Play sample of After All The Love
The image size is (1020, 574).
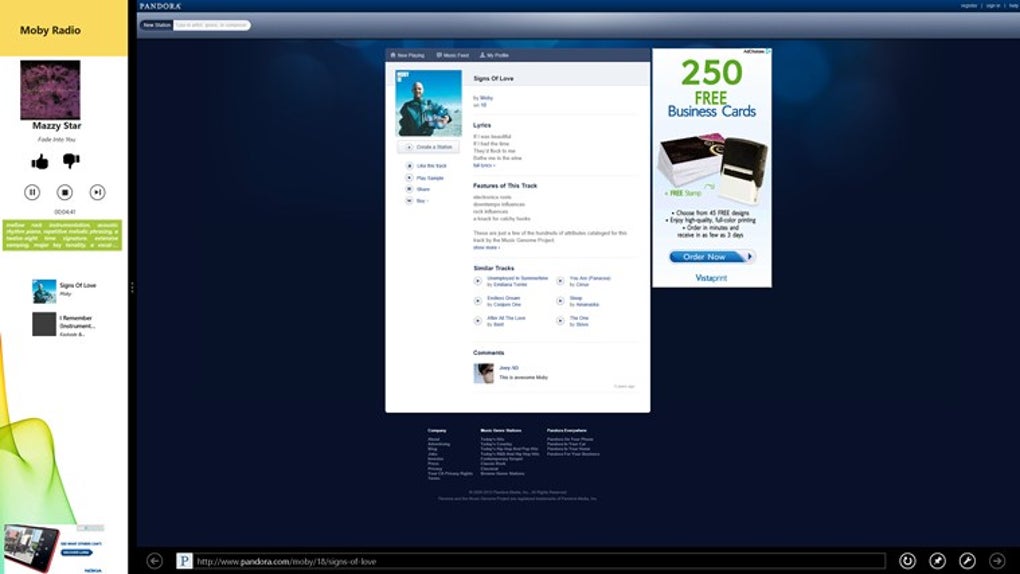(477, 321)
